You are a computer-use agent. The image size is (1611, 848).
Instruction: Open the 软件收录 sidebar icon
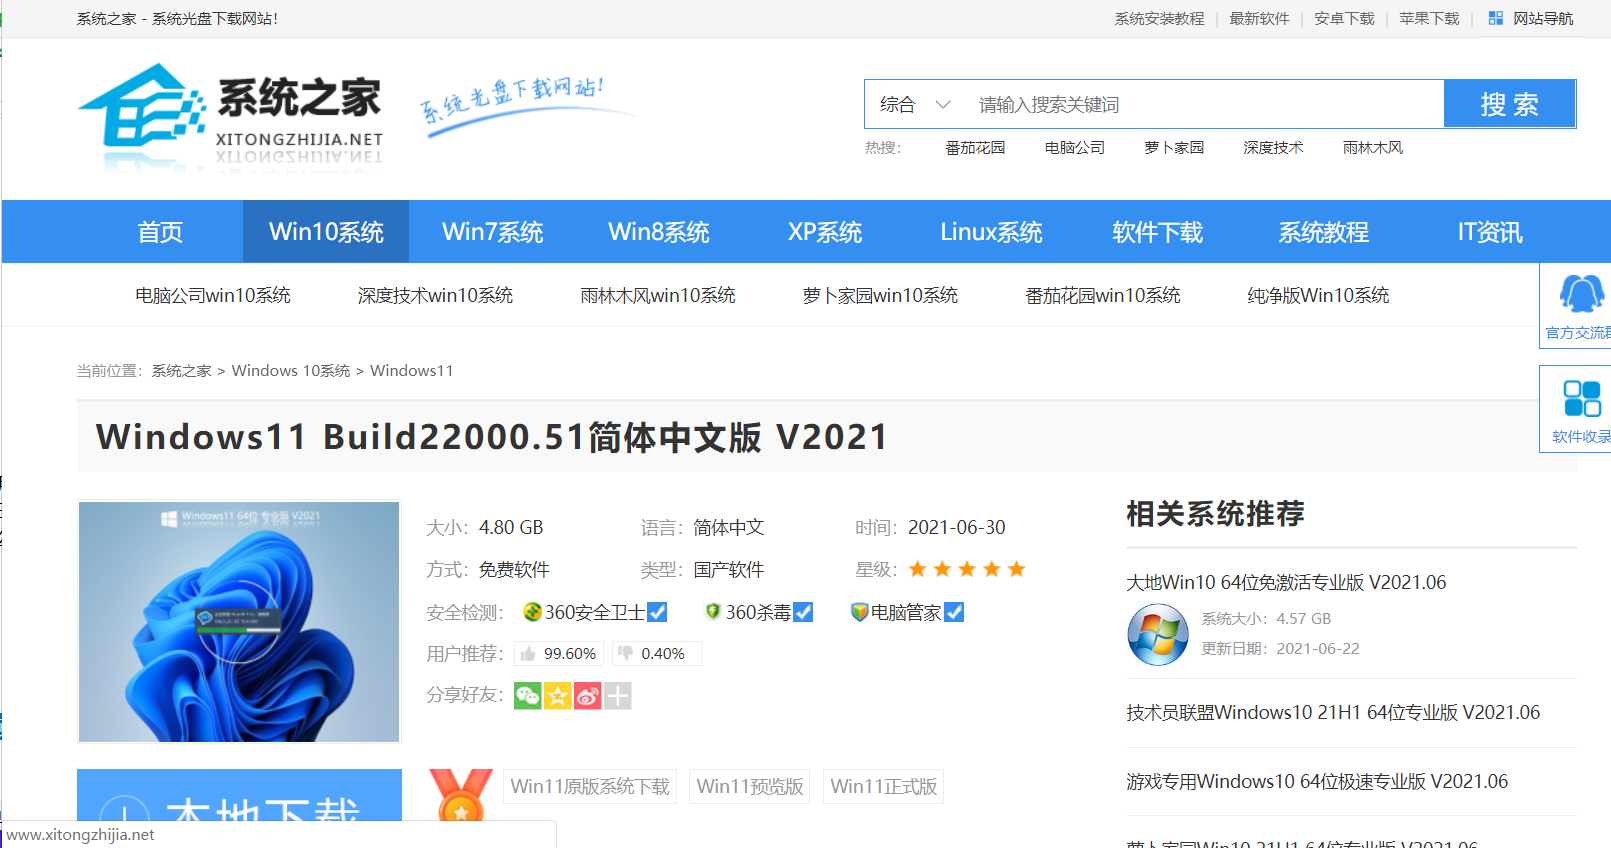(x=1581, y=399)
